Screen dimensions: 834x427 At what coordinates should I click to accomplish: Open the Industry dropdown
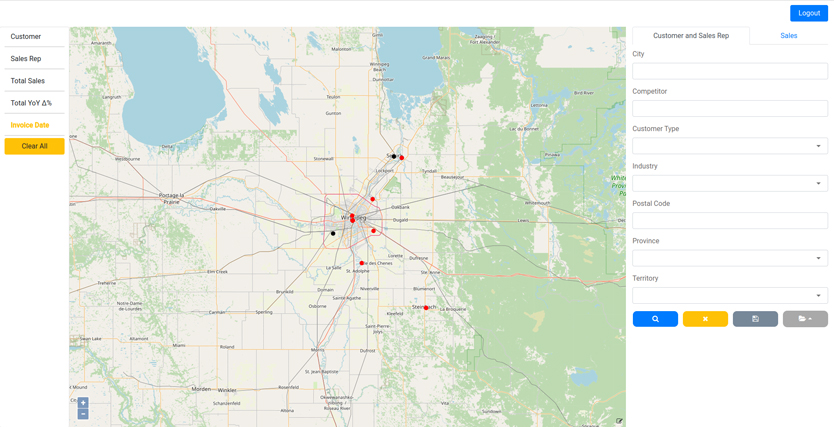click(x=730, y=183)
